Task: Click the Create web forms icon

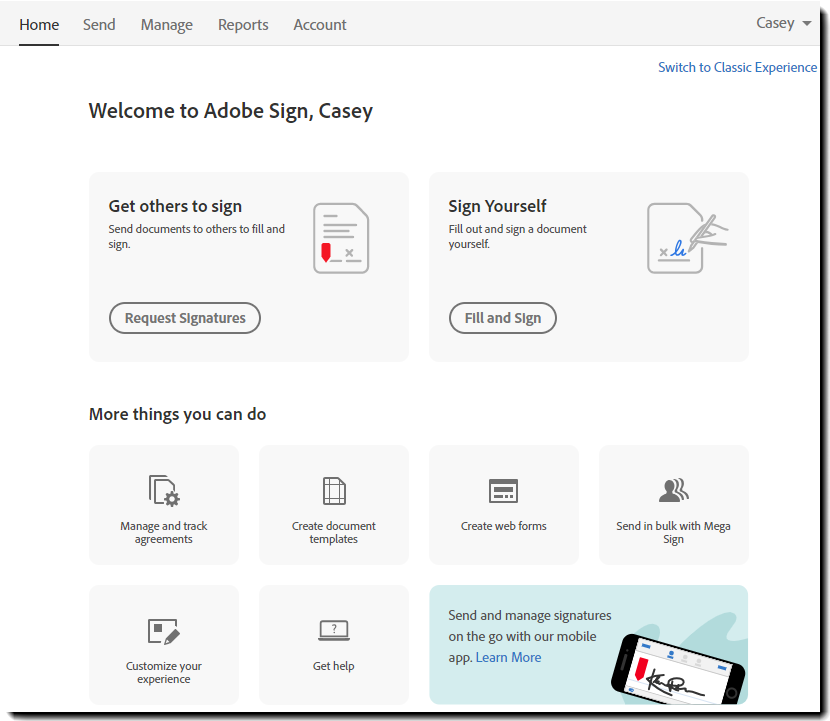Action: point(503,491)
